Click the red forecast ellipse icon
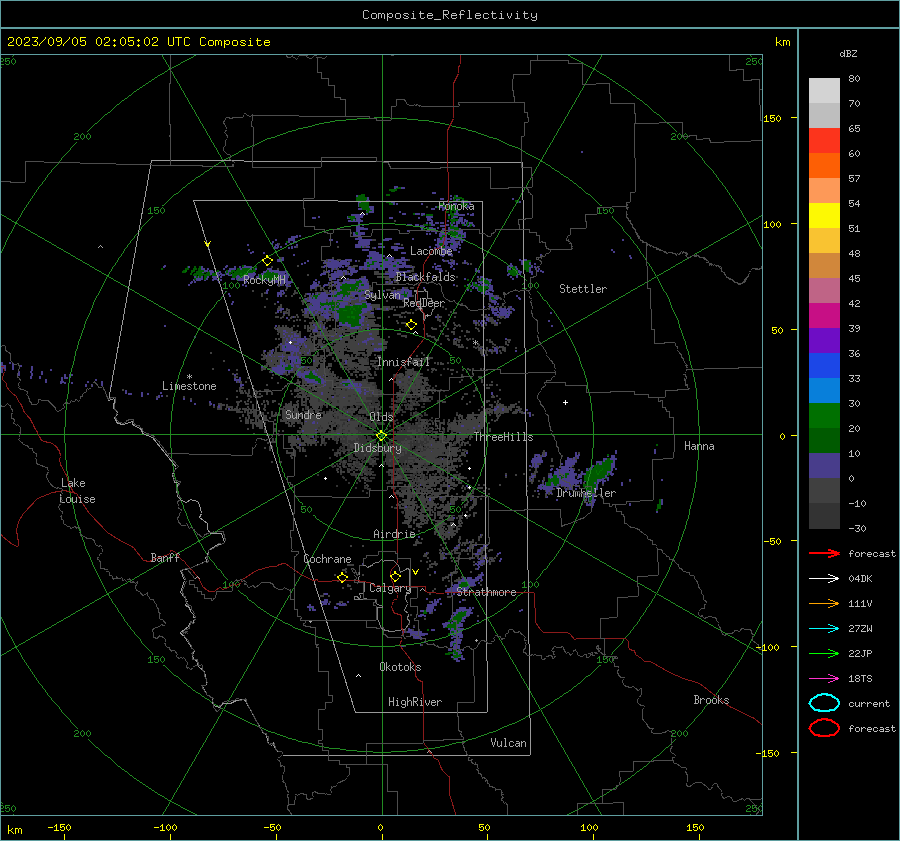Screen dimensions: 900x841 (824, 728)
